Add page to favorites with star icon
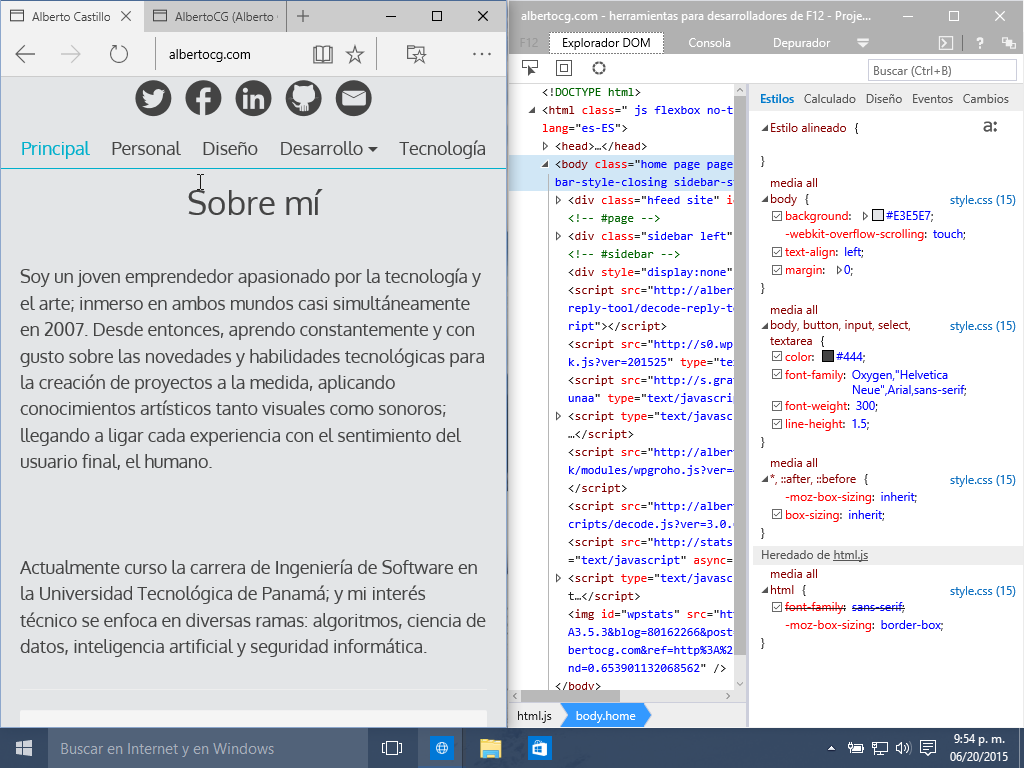Viewport: 1024px width, 768px height. click(x=355, y=54)
